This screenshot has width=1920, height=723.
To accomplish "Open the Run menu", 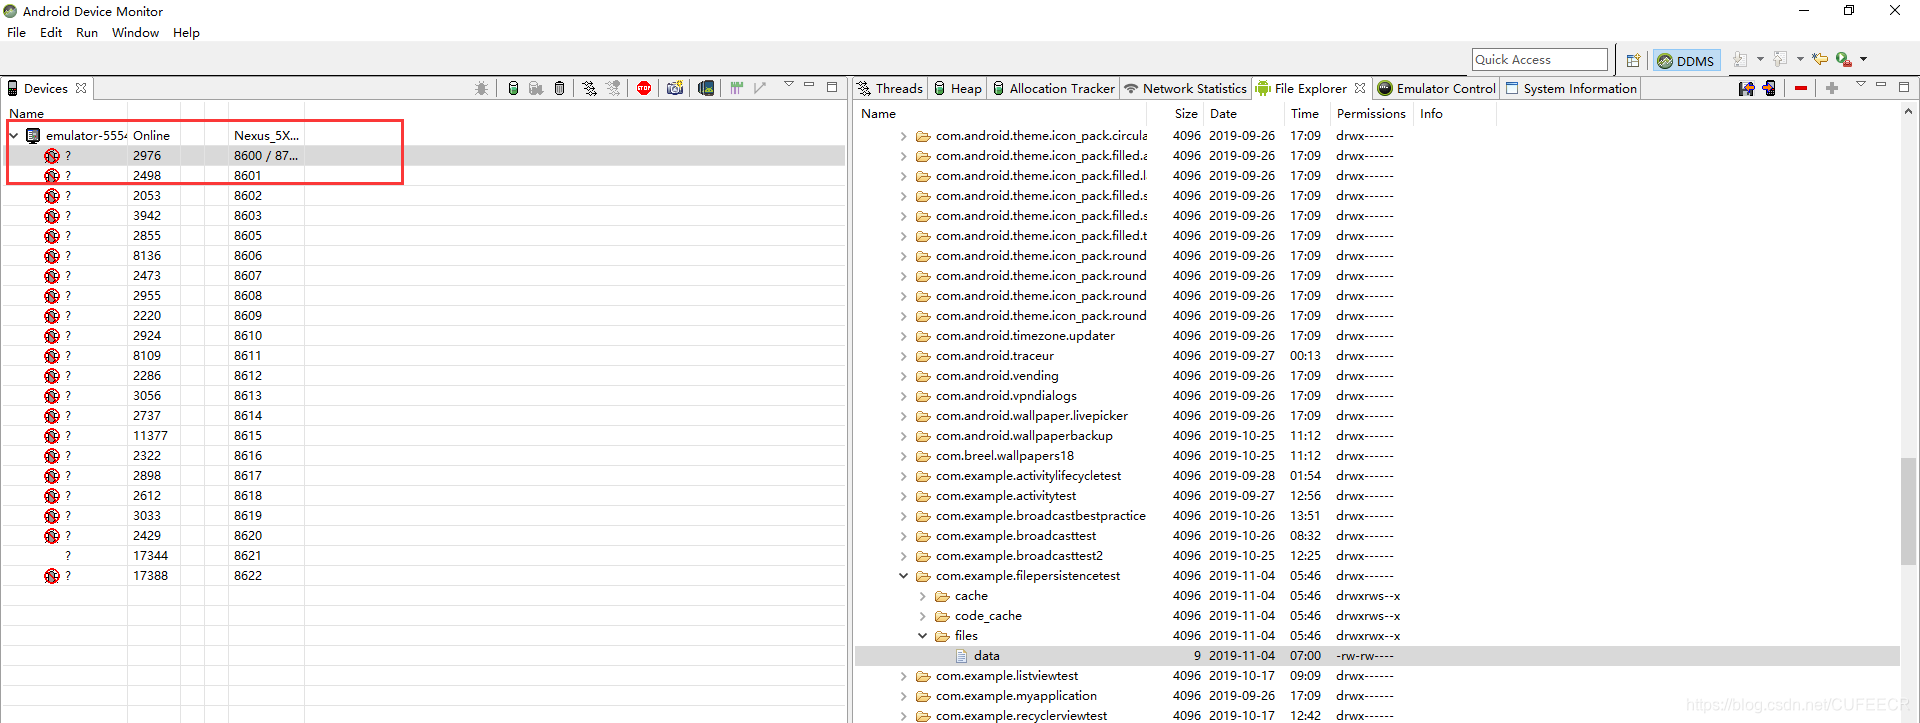I will coord(87,32).
